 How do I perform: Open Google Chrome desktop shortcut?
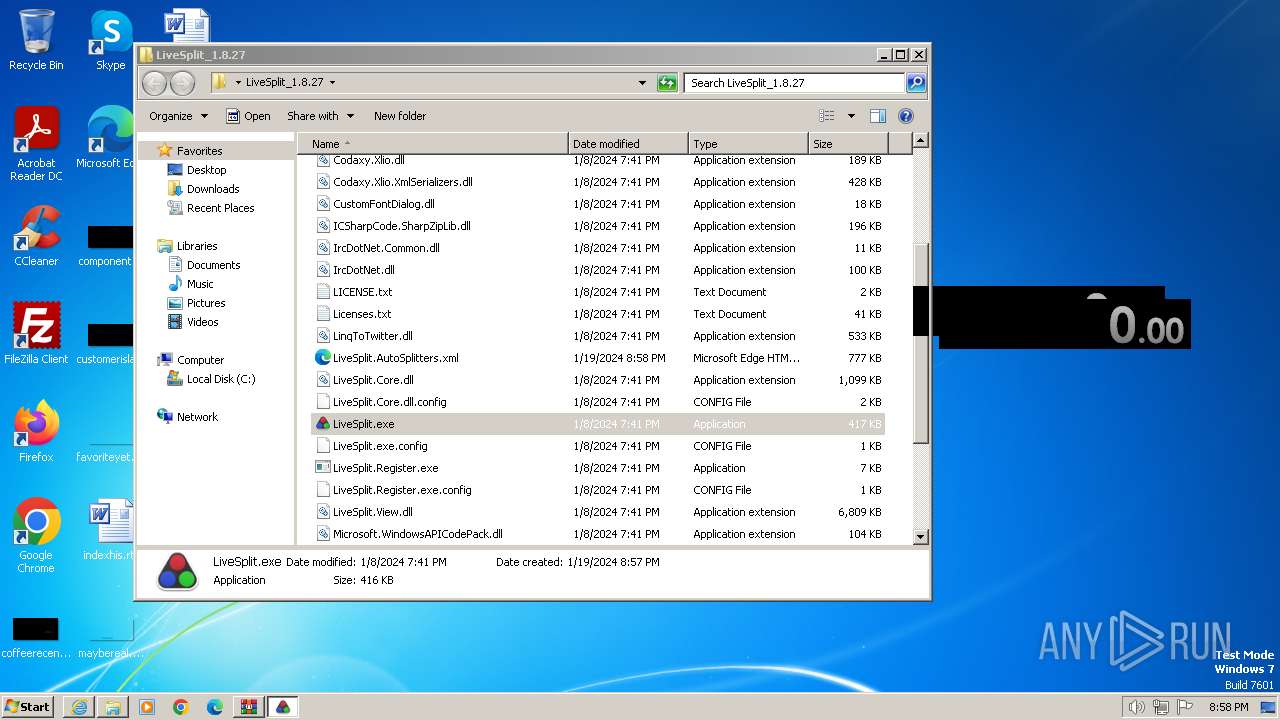(36, 536)
